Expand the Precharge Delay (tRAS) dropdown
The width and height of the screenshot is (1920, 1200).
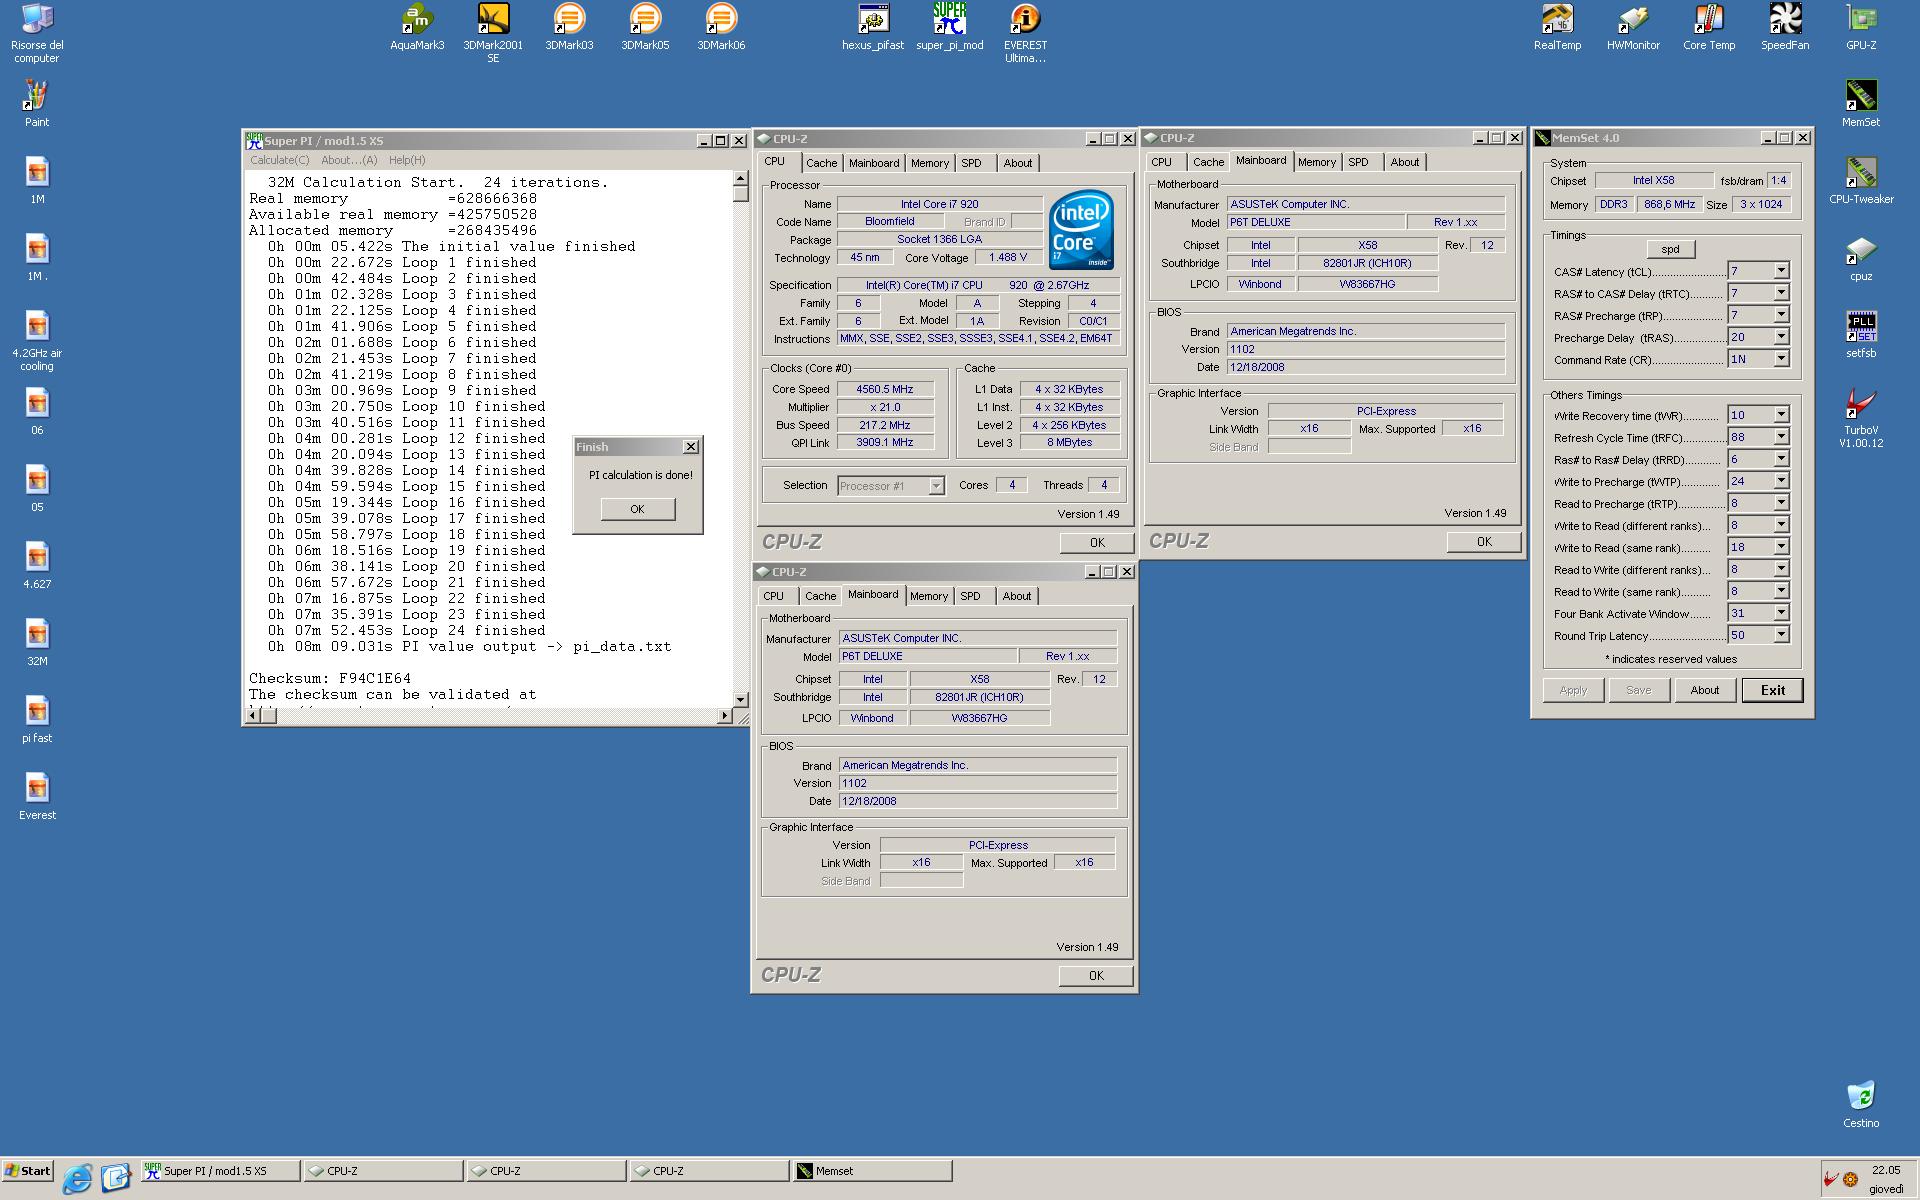tap(1781, 337)
